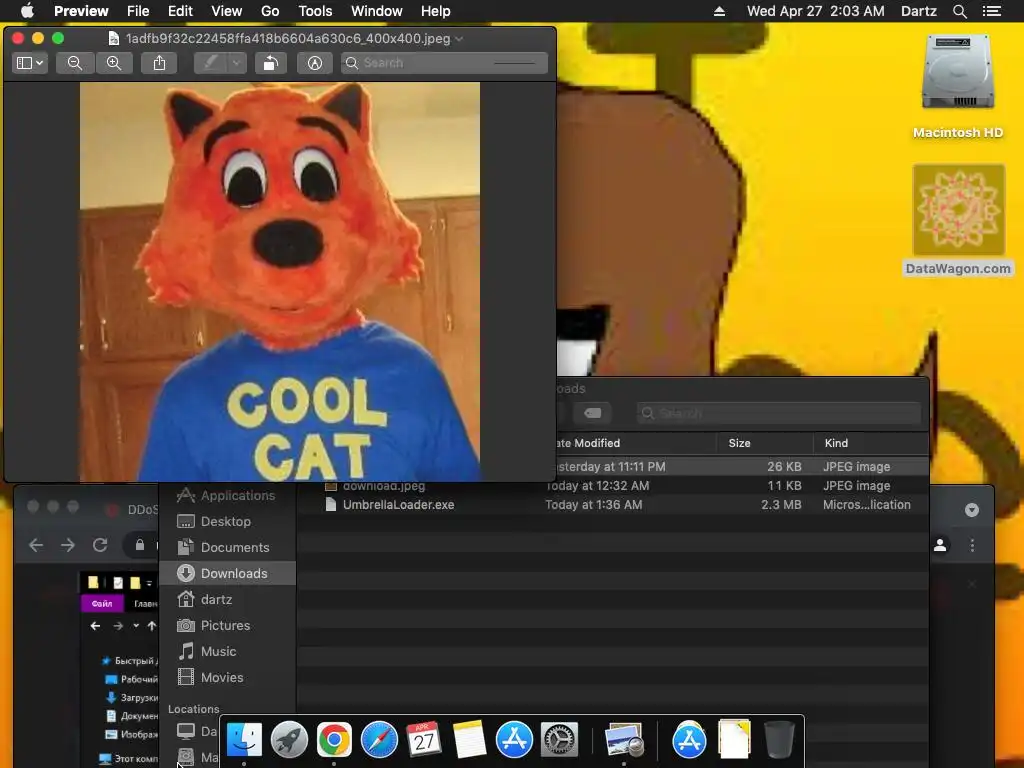Go forward in the Chrome window
The image size is (1024, 768).
pos(68,545)
